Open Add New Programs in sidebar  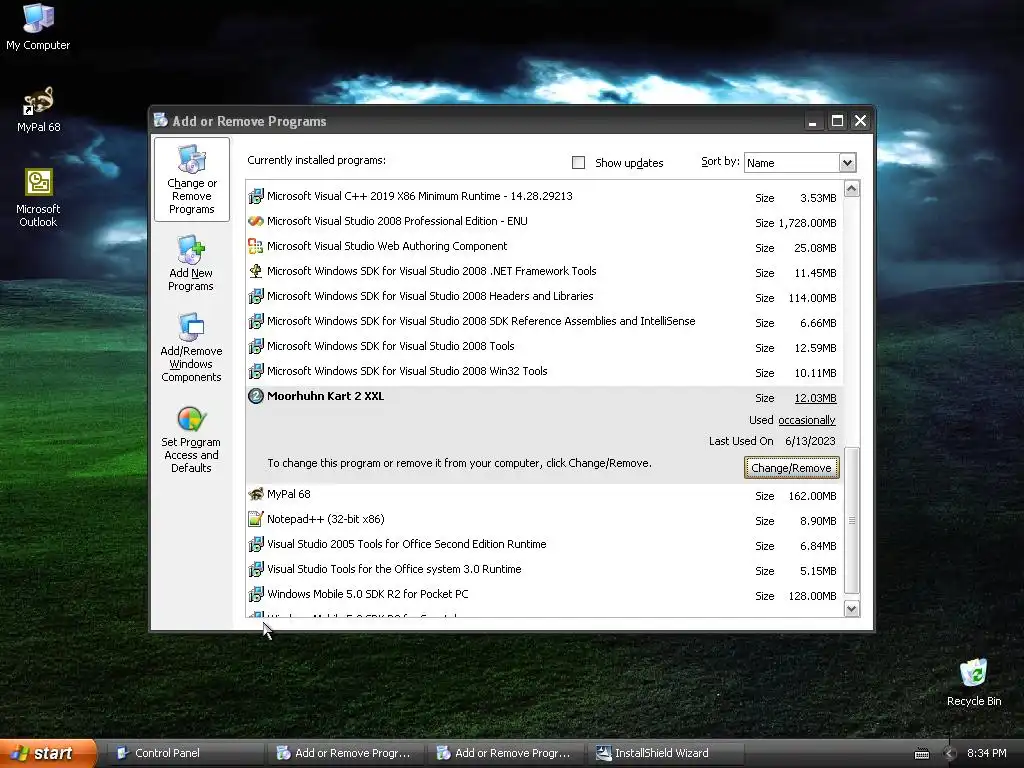point(191,263)
